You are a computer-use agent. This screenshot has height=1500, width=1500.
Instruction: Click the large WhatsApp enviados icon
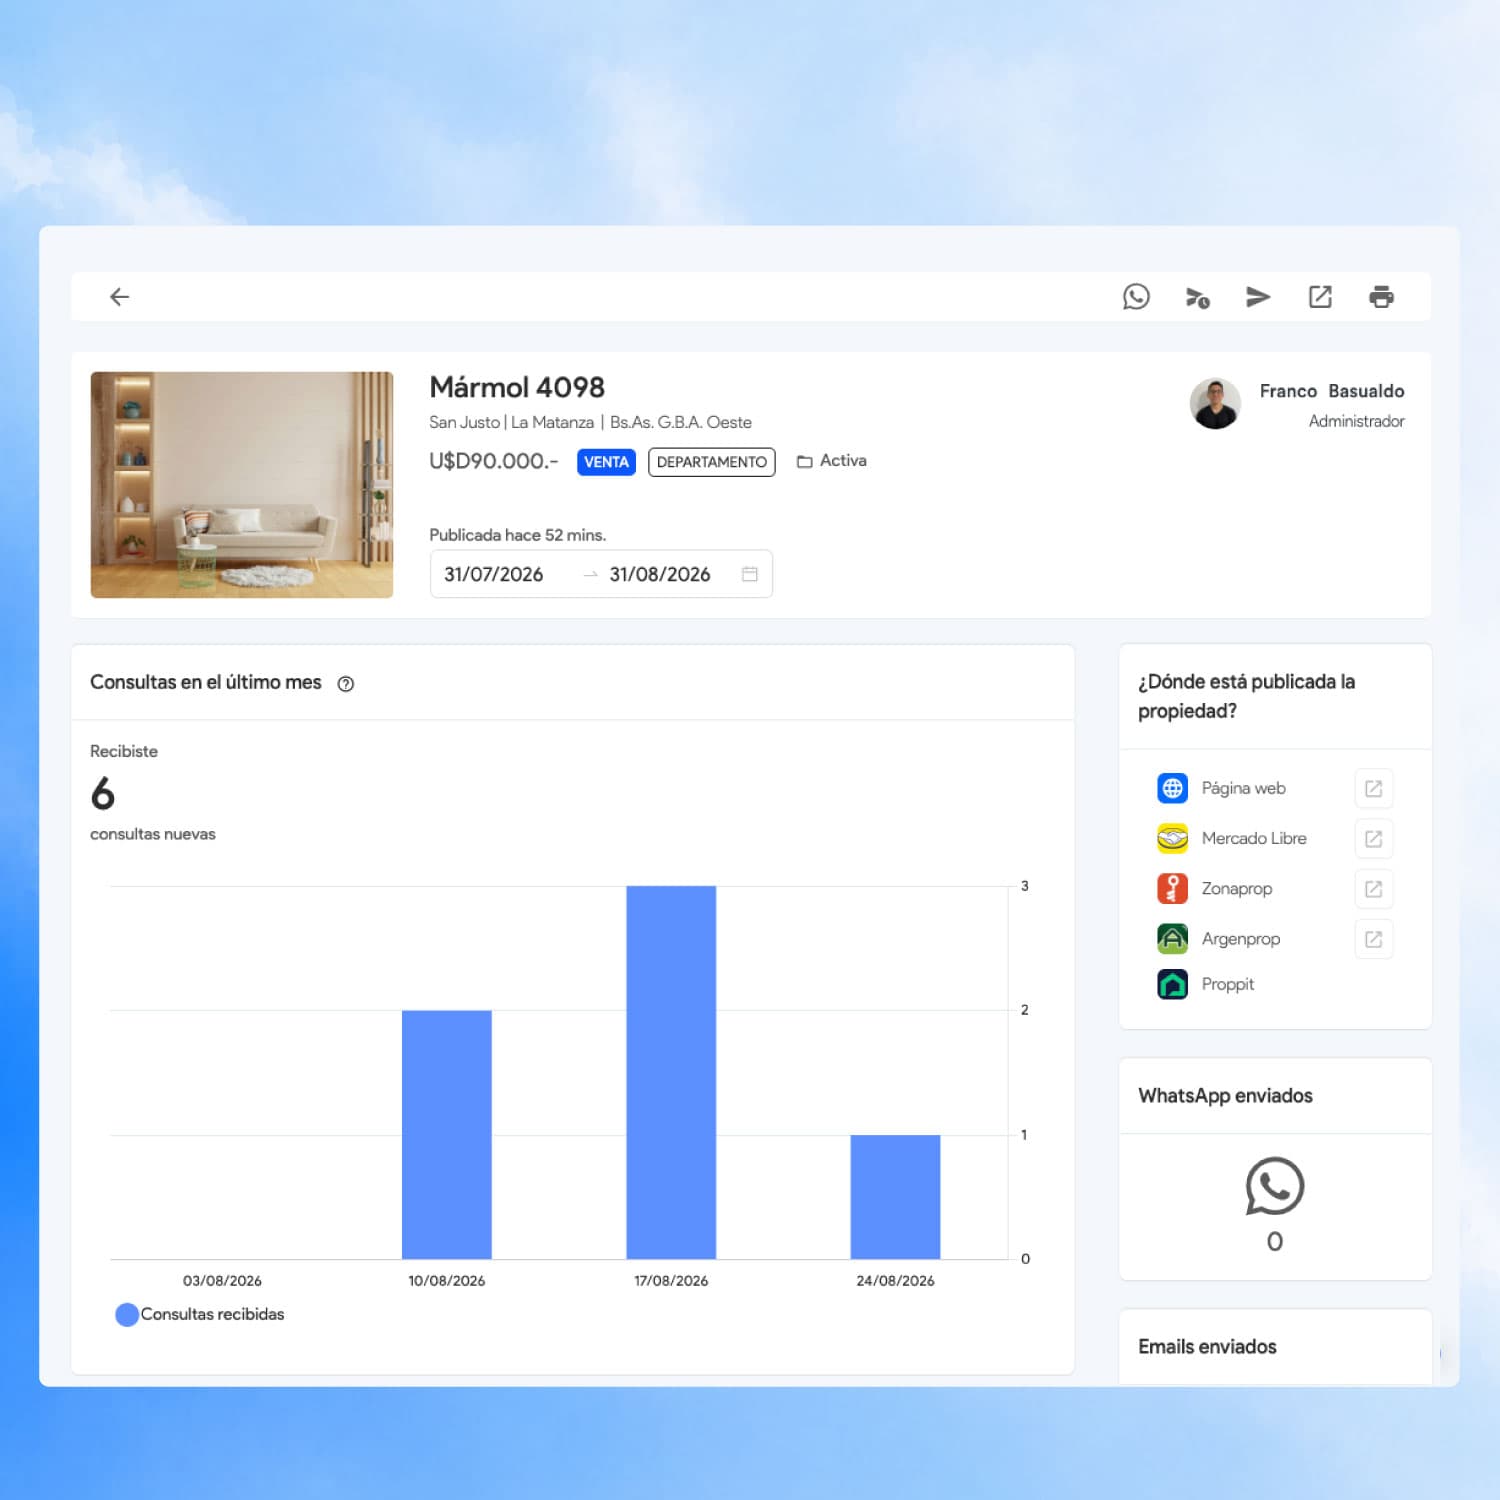[1275, 1186]
